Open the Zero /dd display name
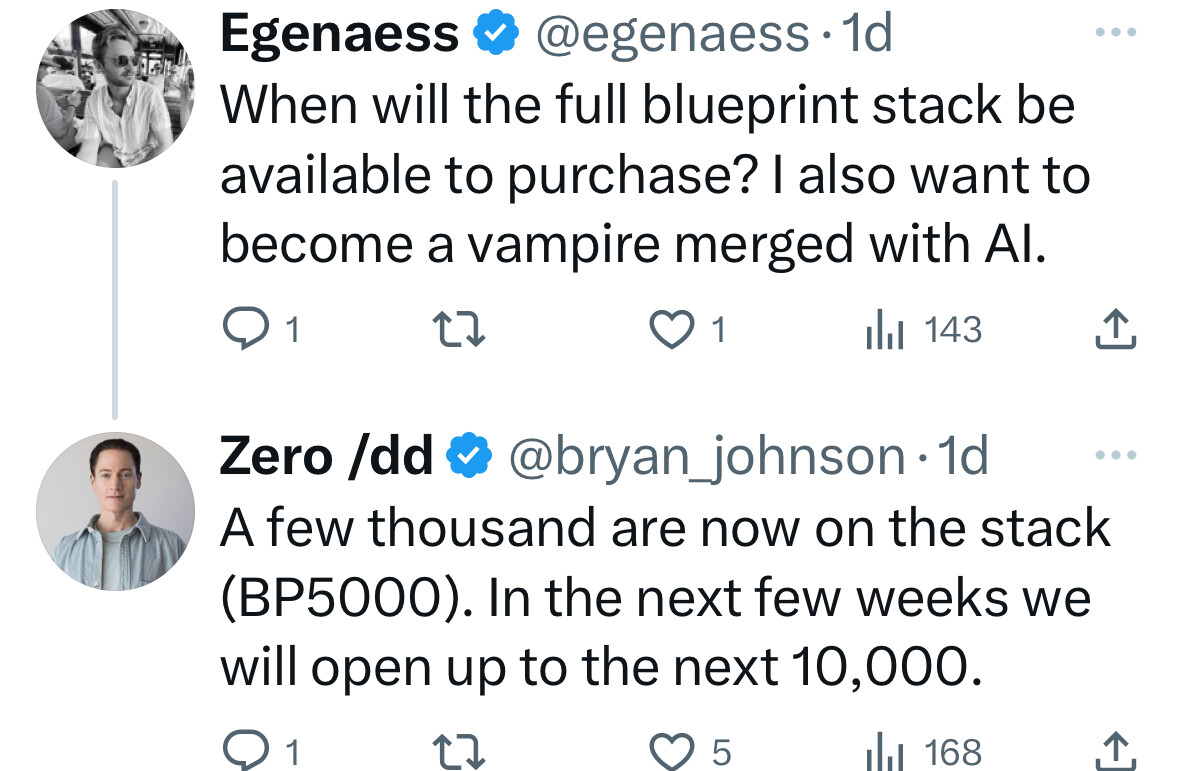This screenshot has width=1179, height=771. coord(326,456)
